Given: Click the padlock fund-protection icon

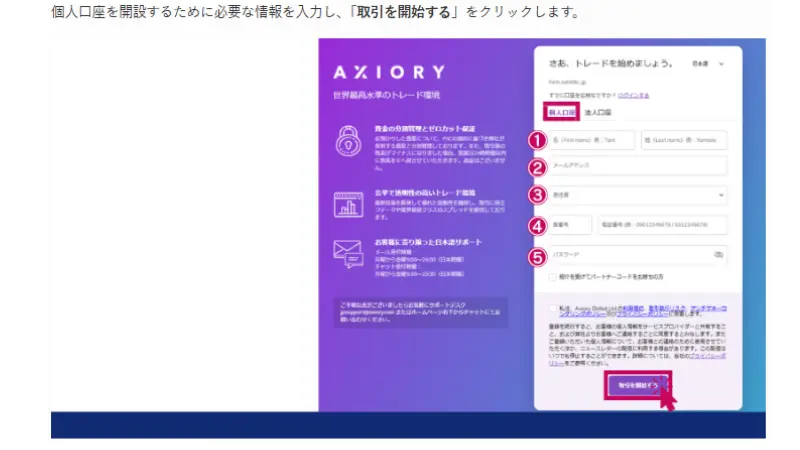Looking at the screenshot, I should 348,141.
